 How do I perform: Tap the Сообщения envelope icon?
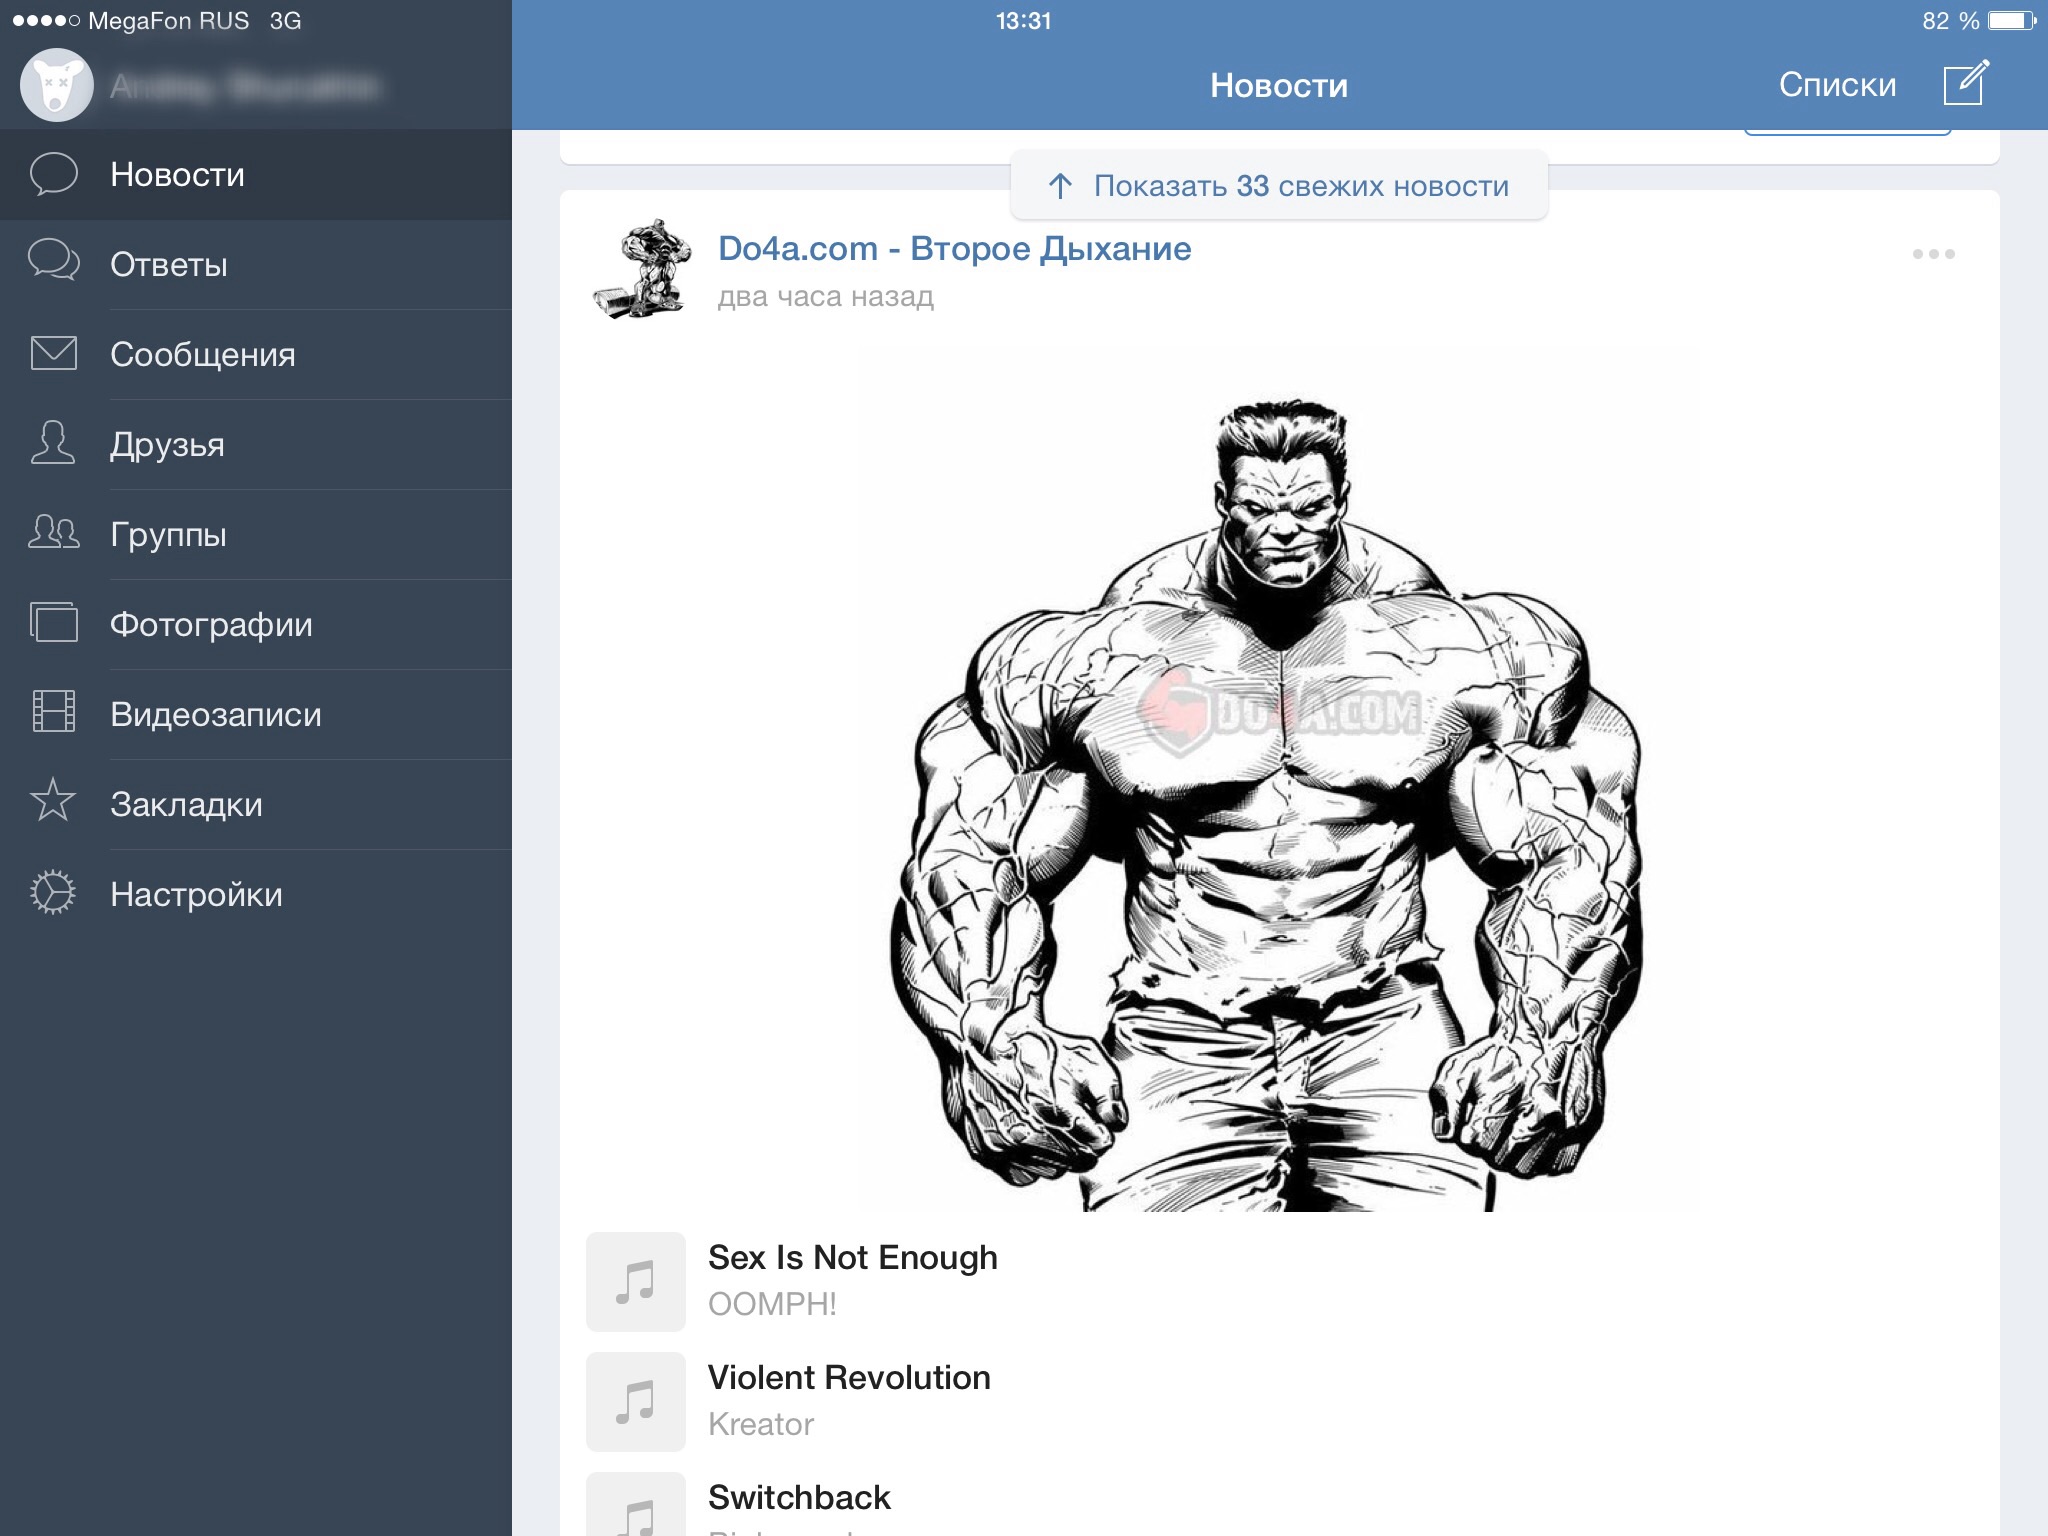(x=53, y=354)
